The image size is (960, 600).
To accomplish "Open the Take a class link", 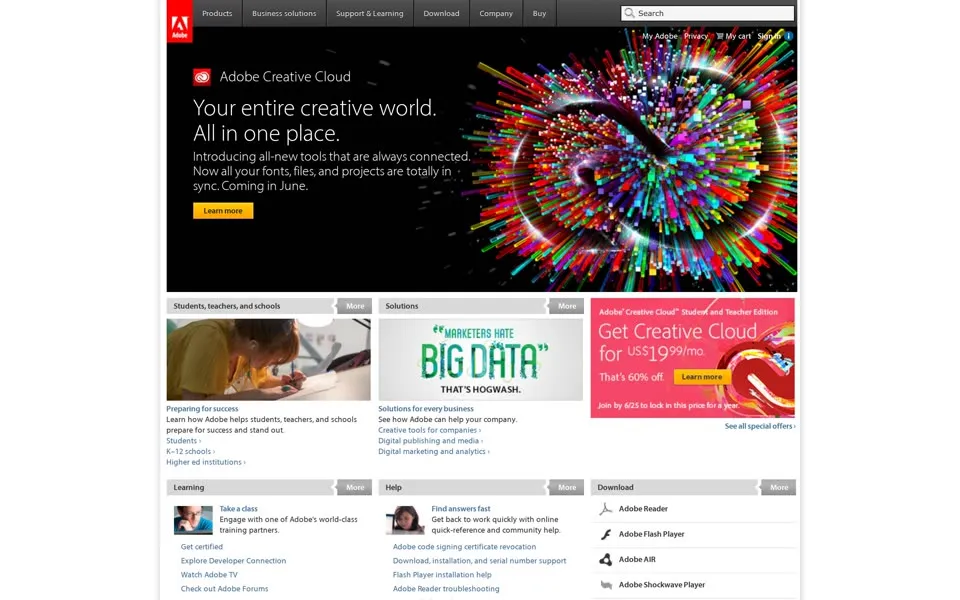I will 238,509.
